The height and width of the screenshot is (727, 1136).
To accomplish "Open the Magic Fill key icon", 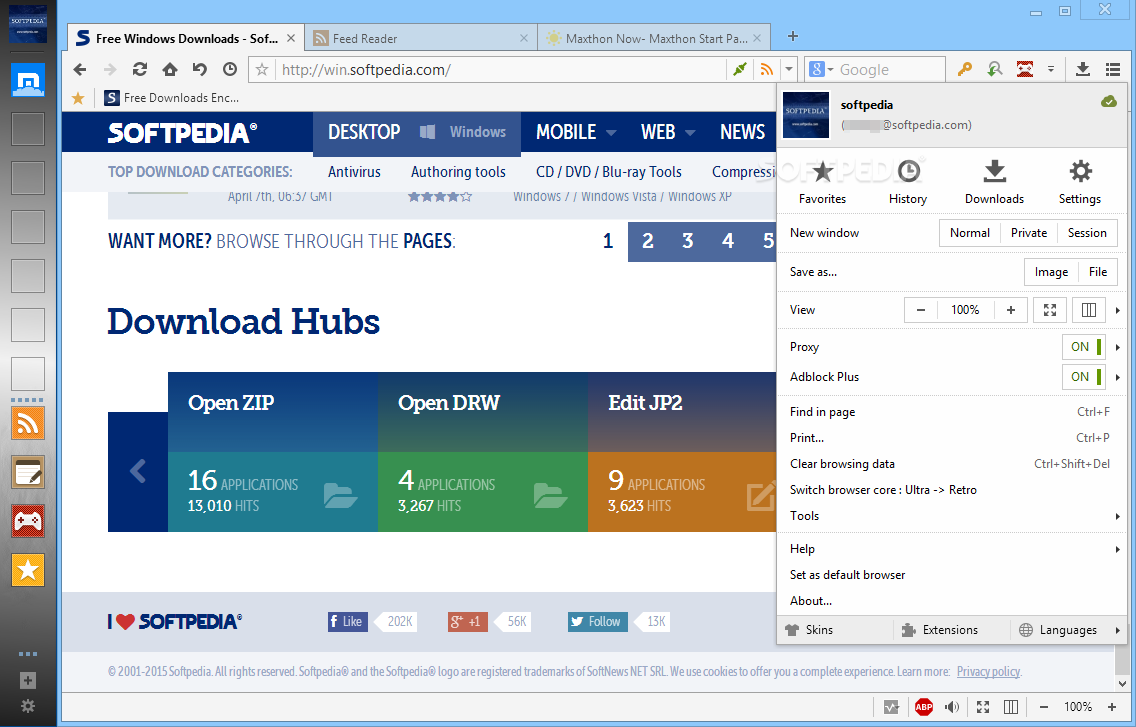I will click(964, 69).
